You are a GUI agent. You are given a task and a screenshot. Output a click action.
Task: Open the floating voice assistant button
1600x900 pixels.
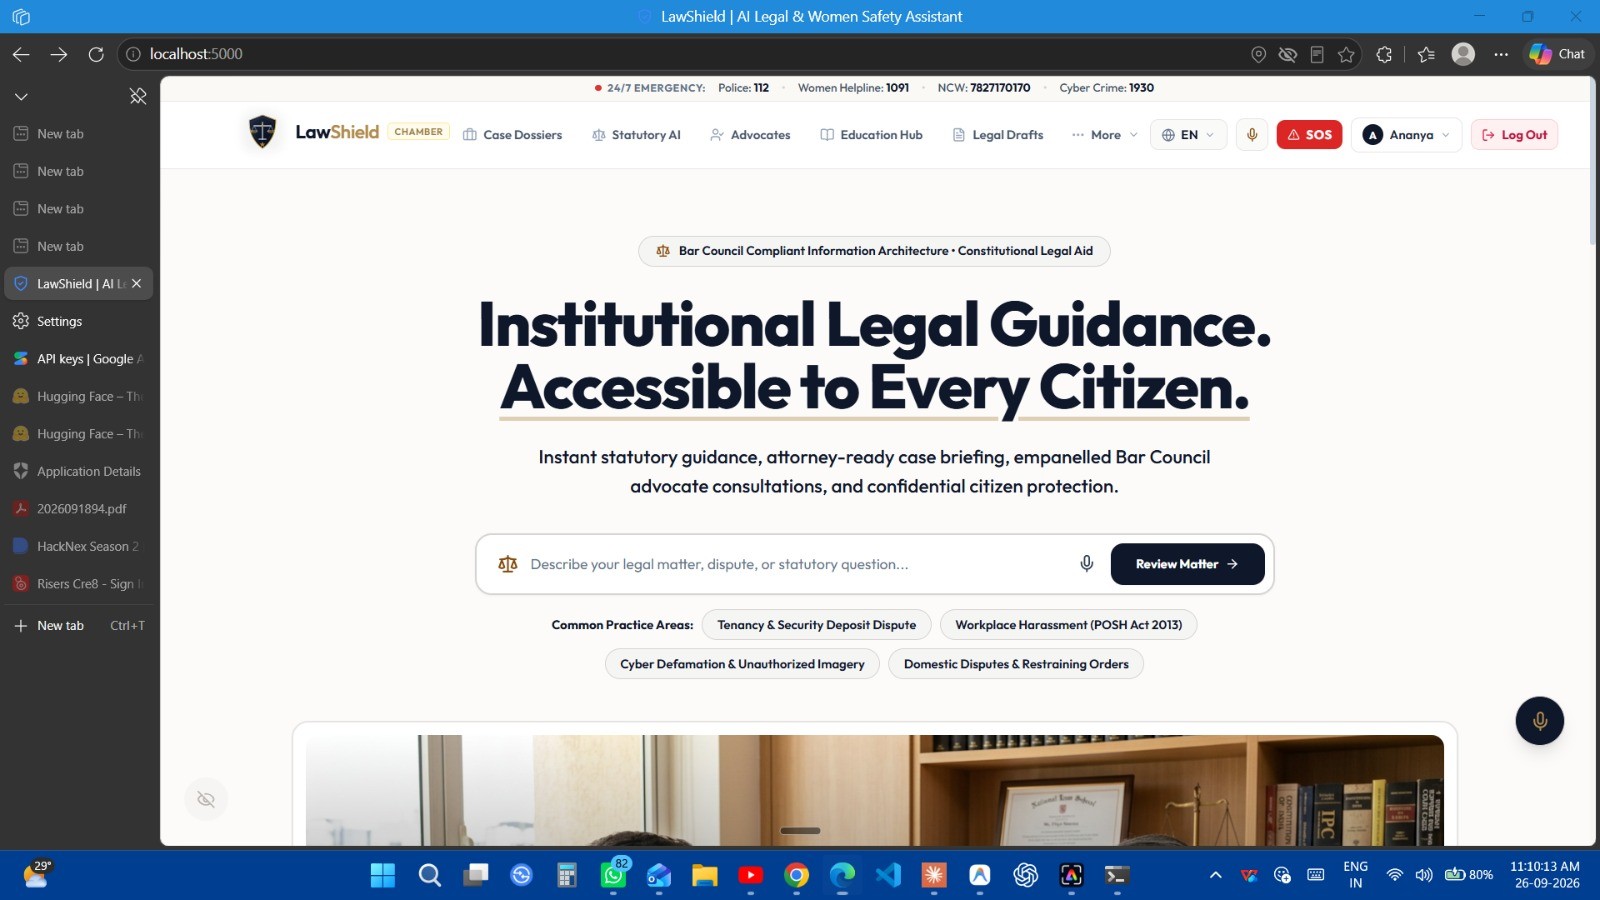[x=1540, y=721]
